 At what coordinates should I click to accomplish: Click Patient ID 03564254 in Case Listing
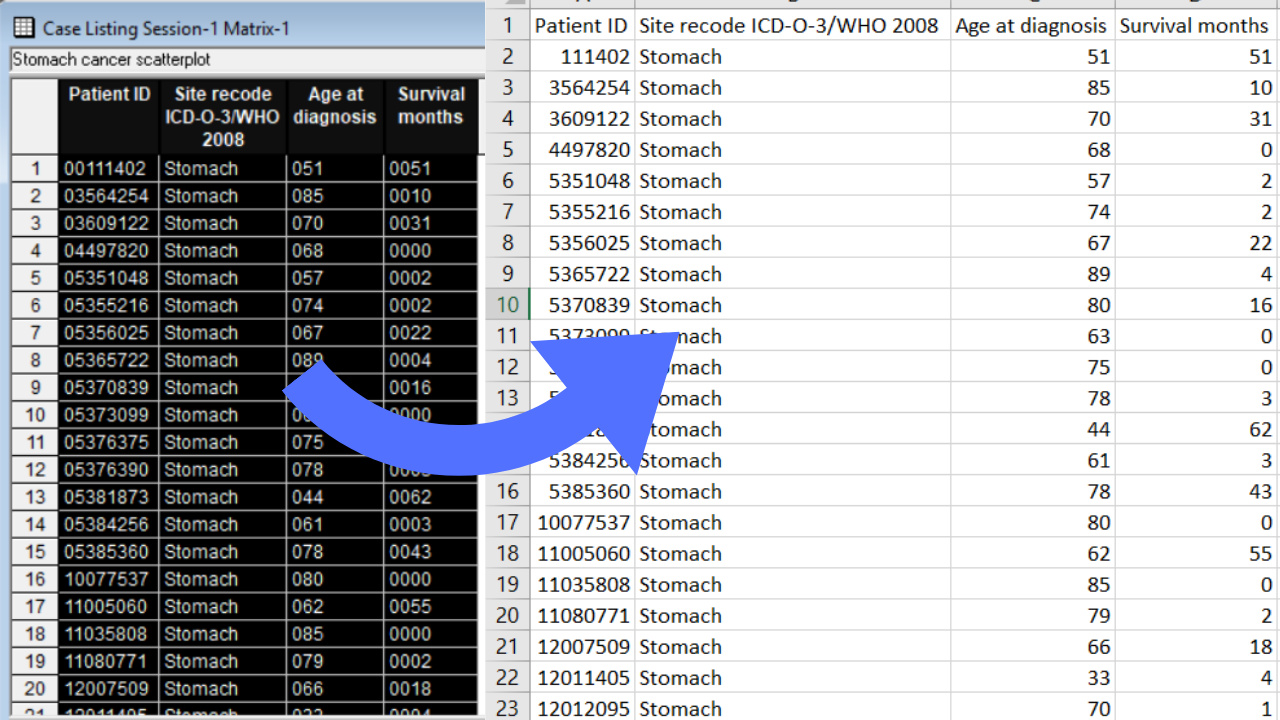pyautogui.click(x=109, y=196)
